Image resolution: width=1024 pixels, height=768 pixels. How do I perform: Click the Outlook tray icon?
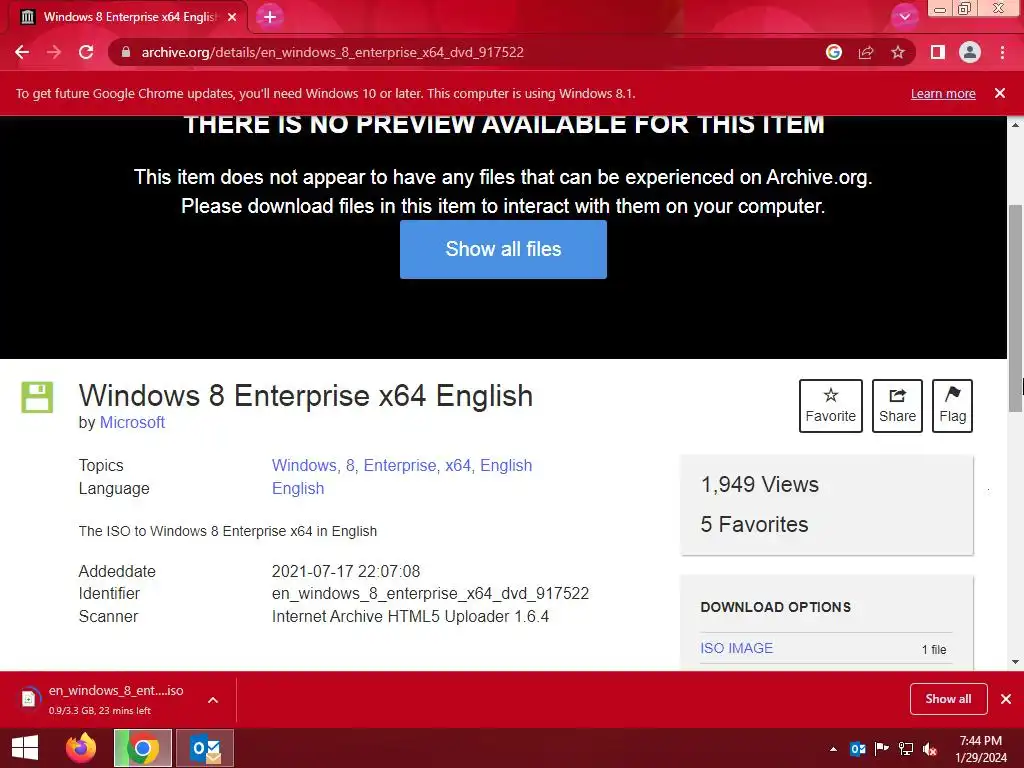click(858, 749)
